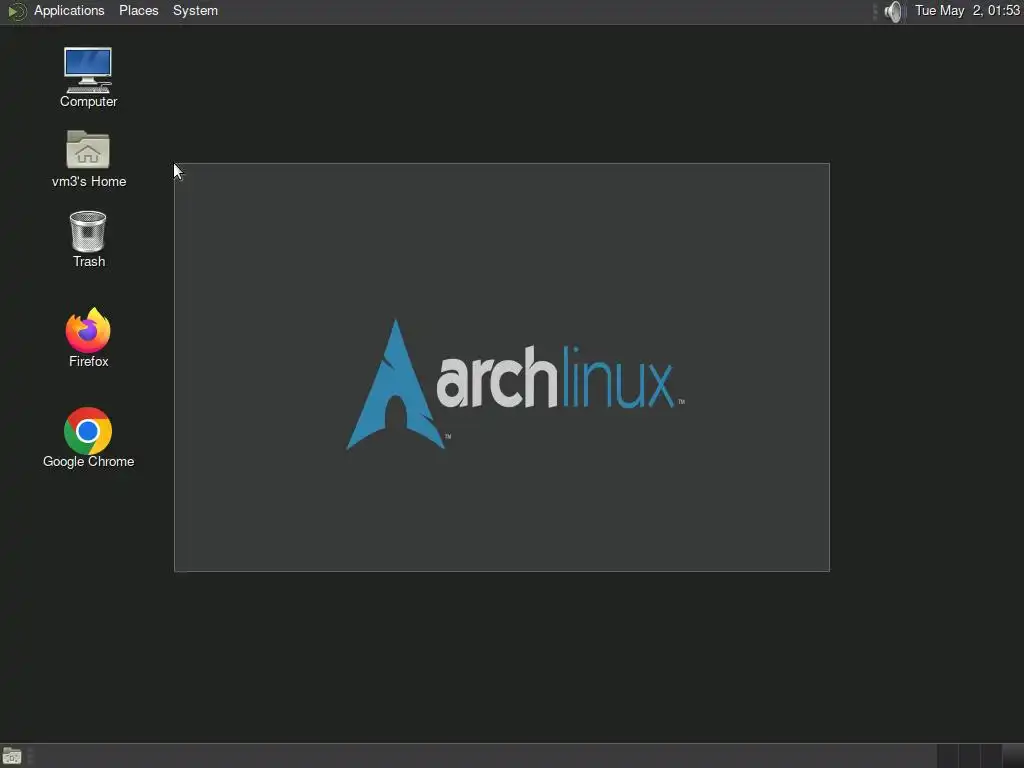Select the Google Chrome desktop icon
This screenshot has width=1024, height=768.
[88, 431]
